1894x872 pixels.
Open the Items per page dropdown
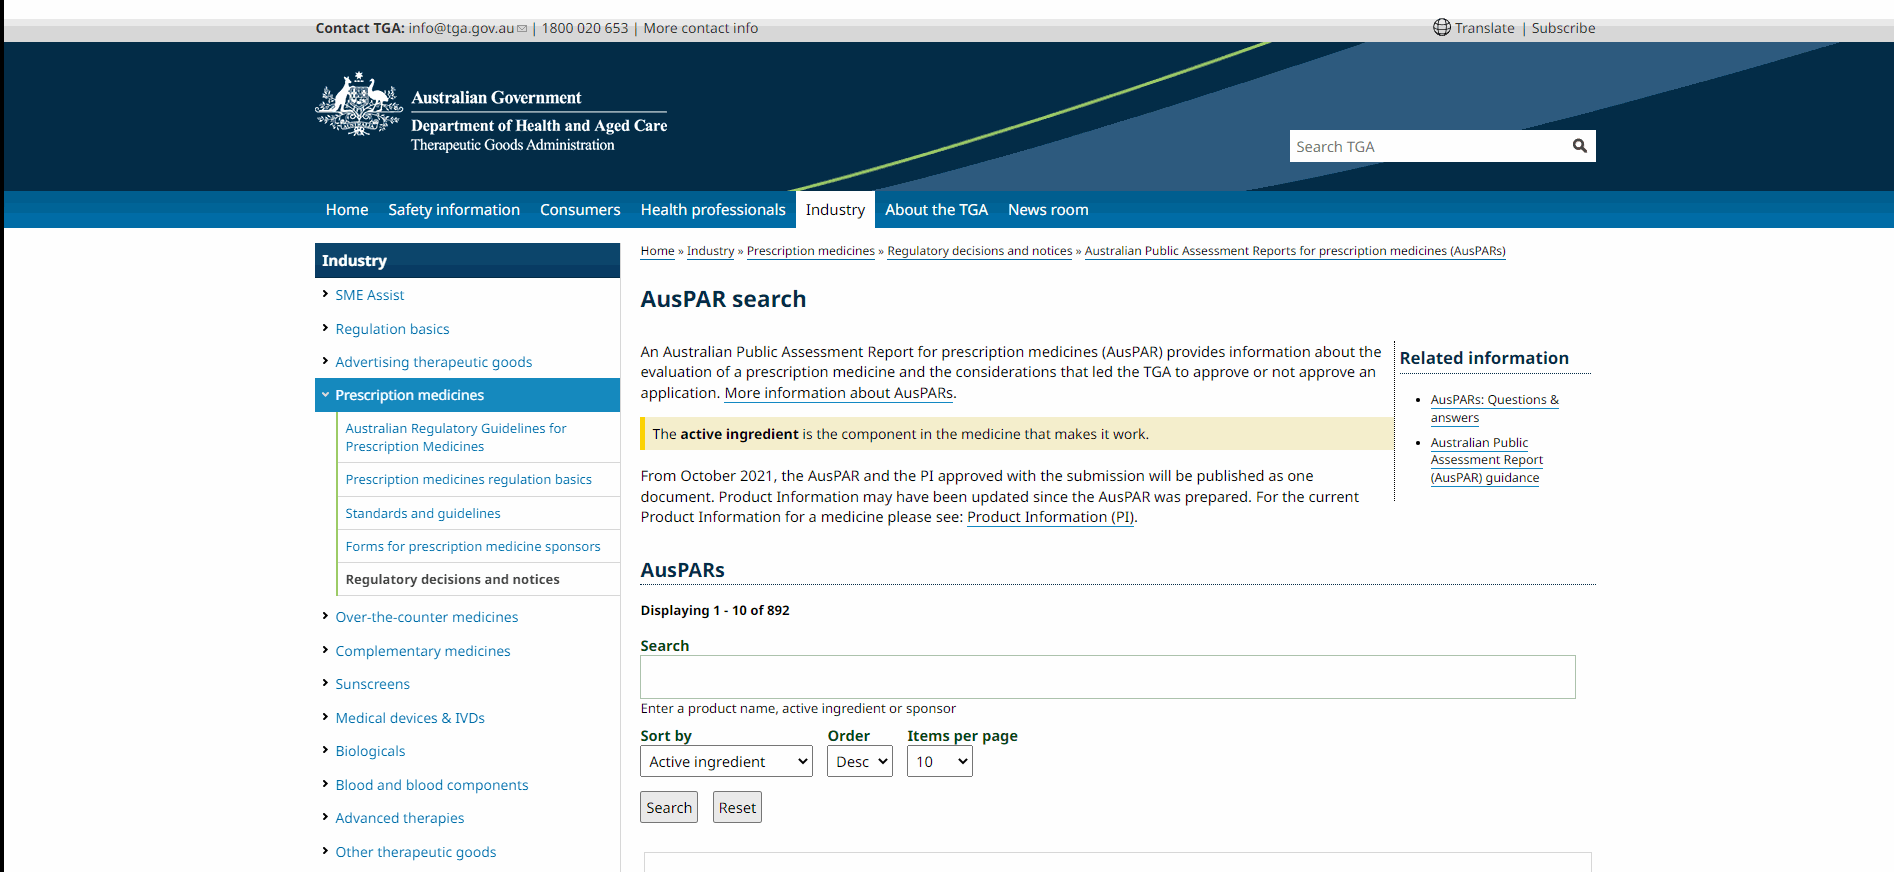(940, 761)
